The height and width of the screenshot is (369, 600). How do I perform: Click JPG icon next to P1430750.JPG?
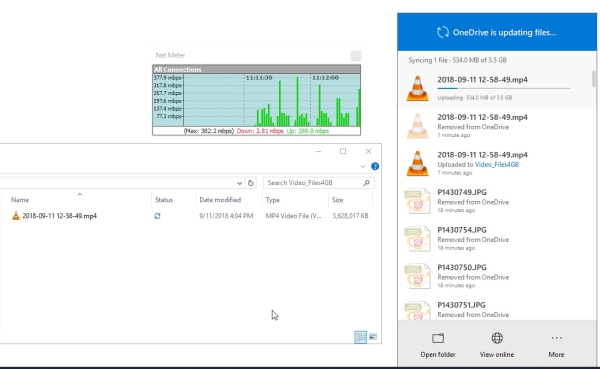click(x=417, y=276)
